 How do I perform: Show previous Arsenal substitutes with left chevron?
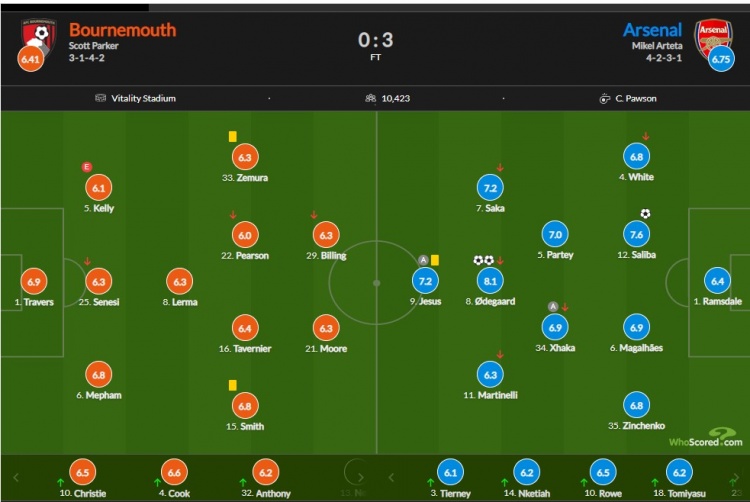(391, 477)
